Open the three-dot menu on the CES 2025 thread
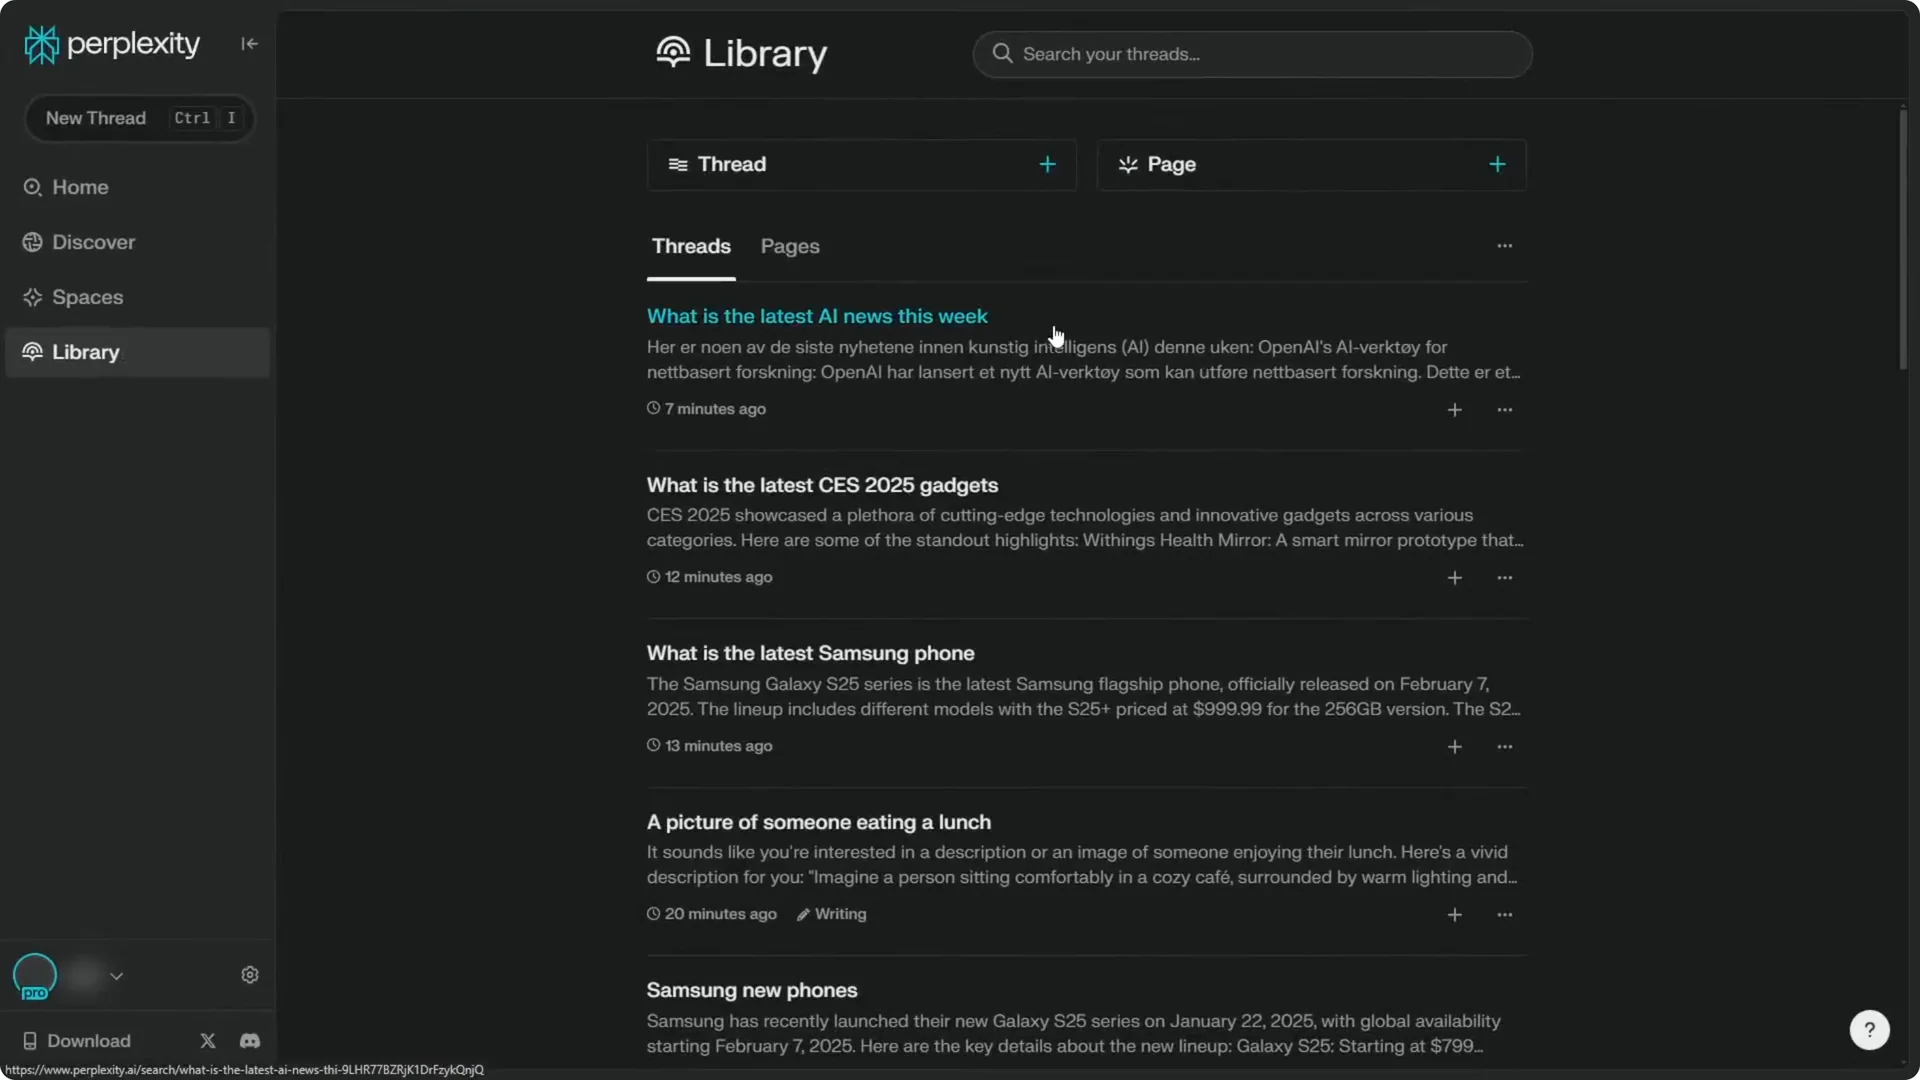The image size is (1920, 1080). 1505,578
